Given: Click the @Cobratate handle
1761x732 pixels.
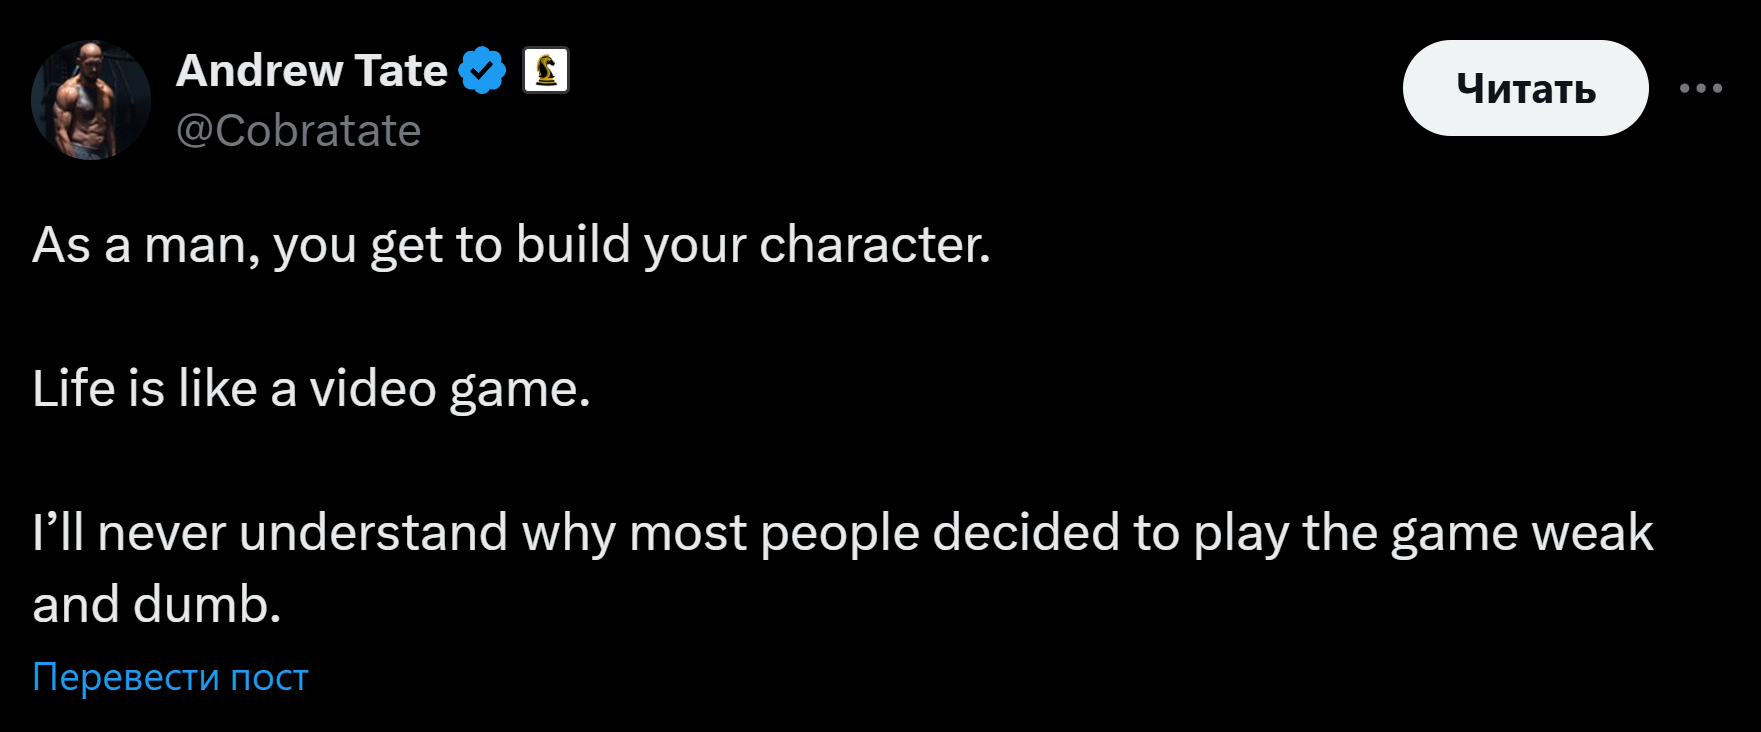Looking at the screenshot, I should coord(298,131).
